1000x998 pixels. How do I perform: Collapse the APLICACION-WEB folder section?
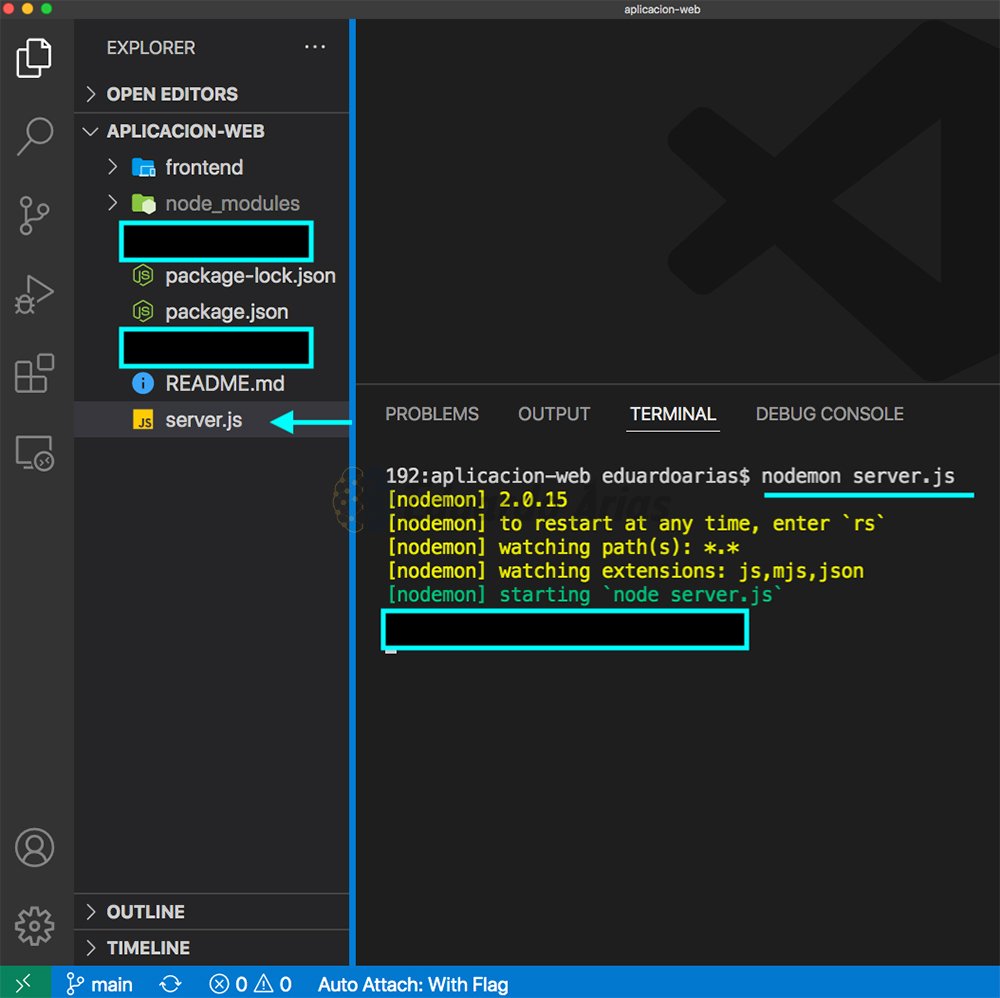coord(212,131)
